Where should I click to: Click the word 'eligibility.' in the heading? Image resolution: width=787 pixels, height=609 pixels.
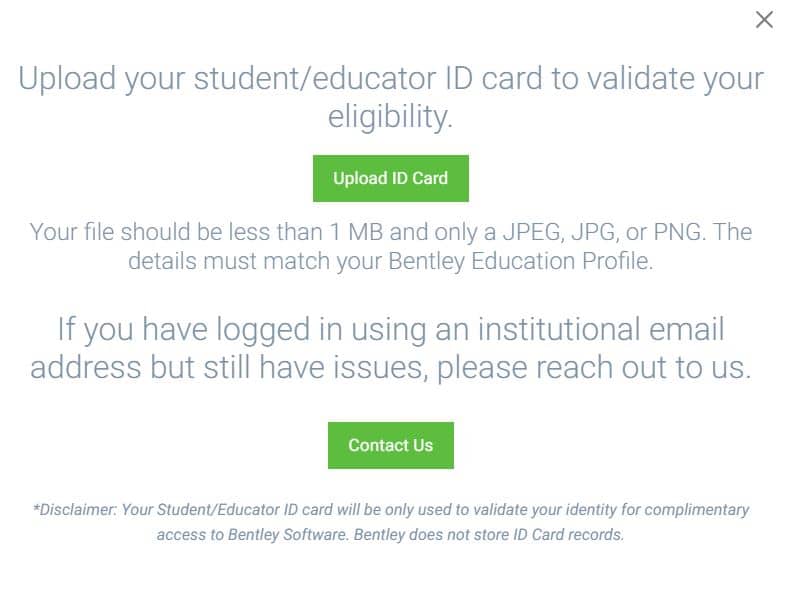(x=390, y=117)
